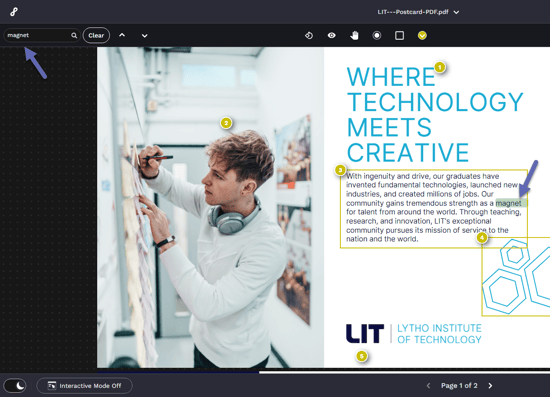Viewport: 550px width, 397px height.
Task: Open annotation marker 3 beside the paragraph
Action: click(x=340, y=170)
